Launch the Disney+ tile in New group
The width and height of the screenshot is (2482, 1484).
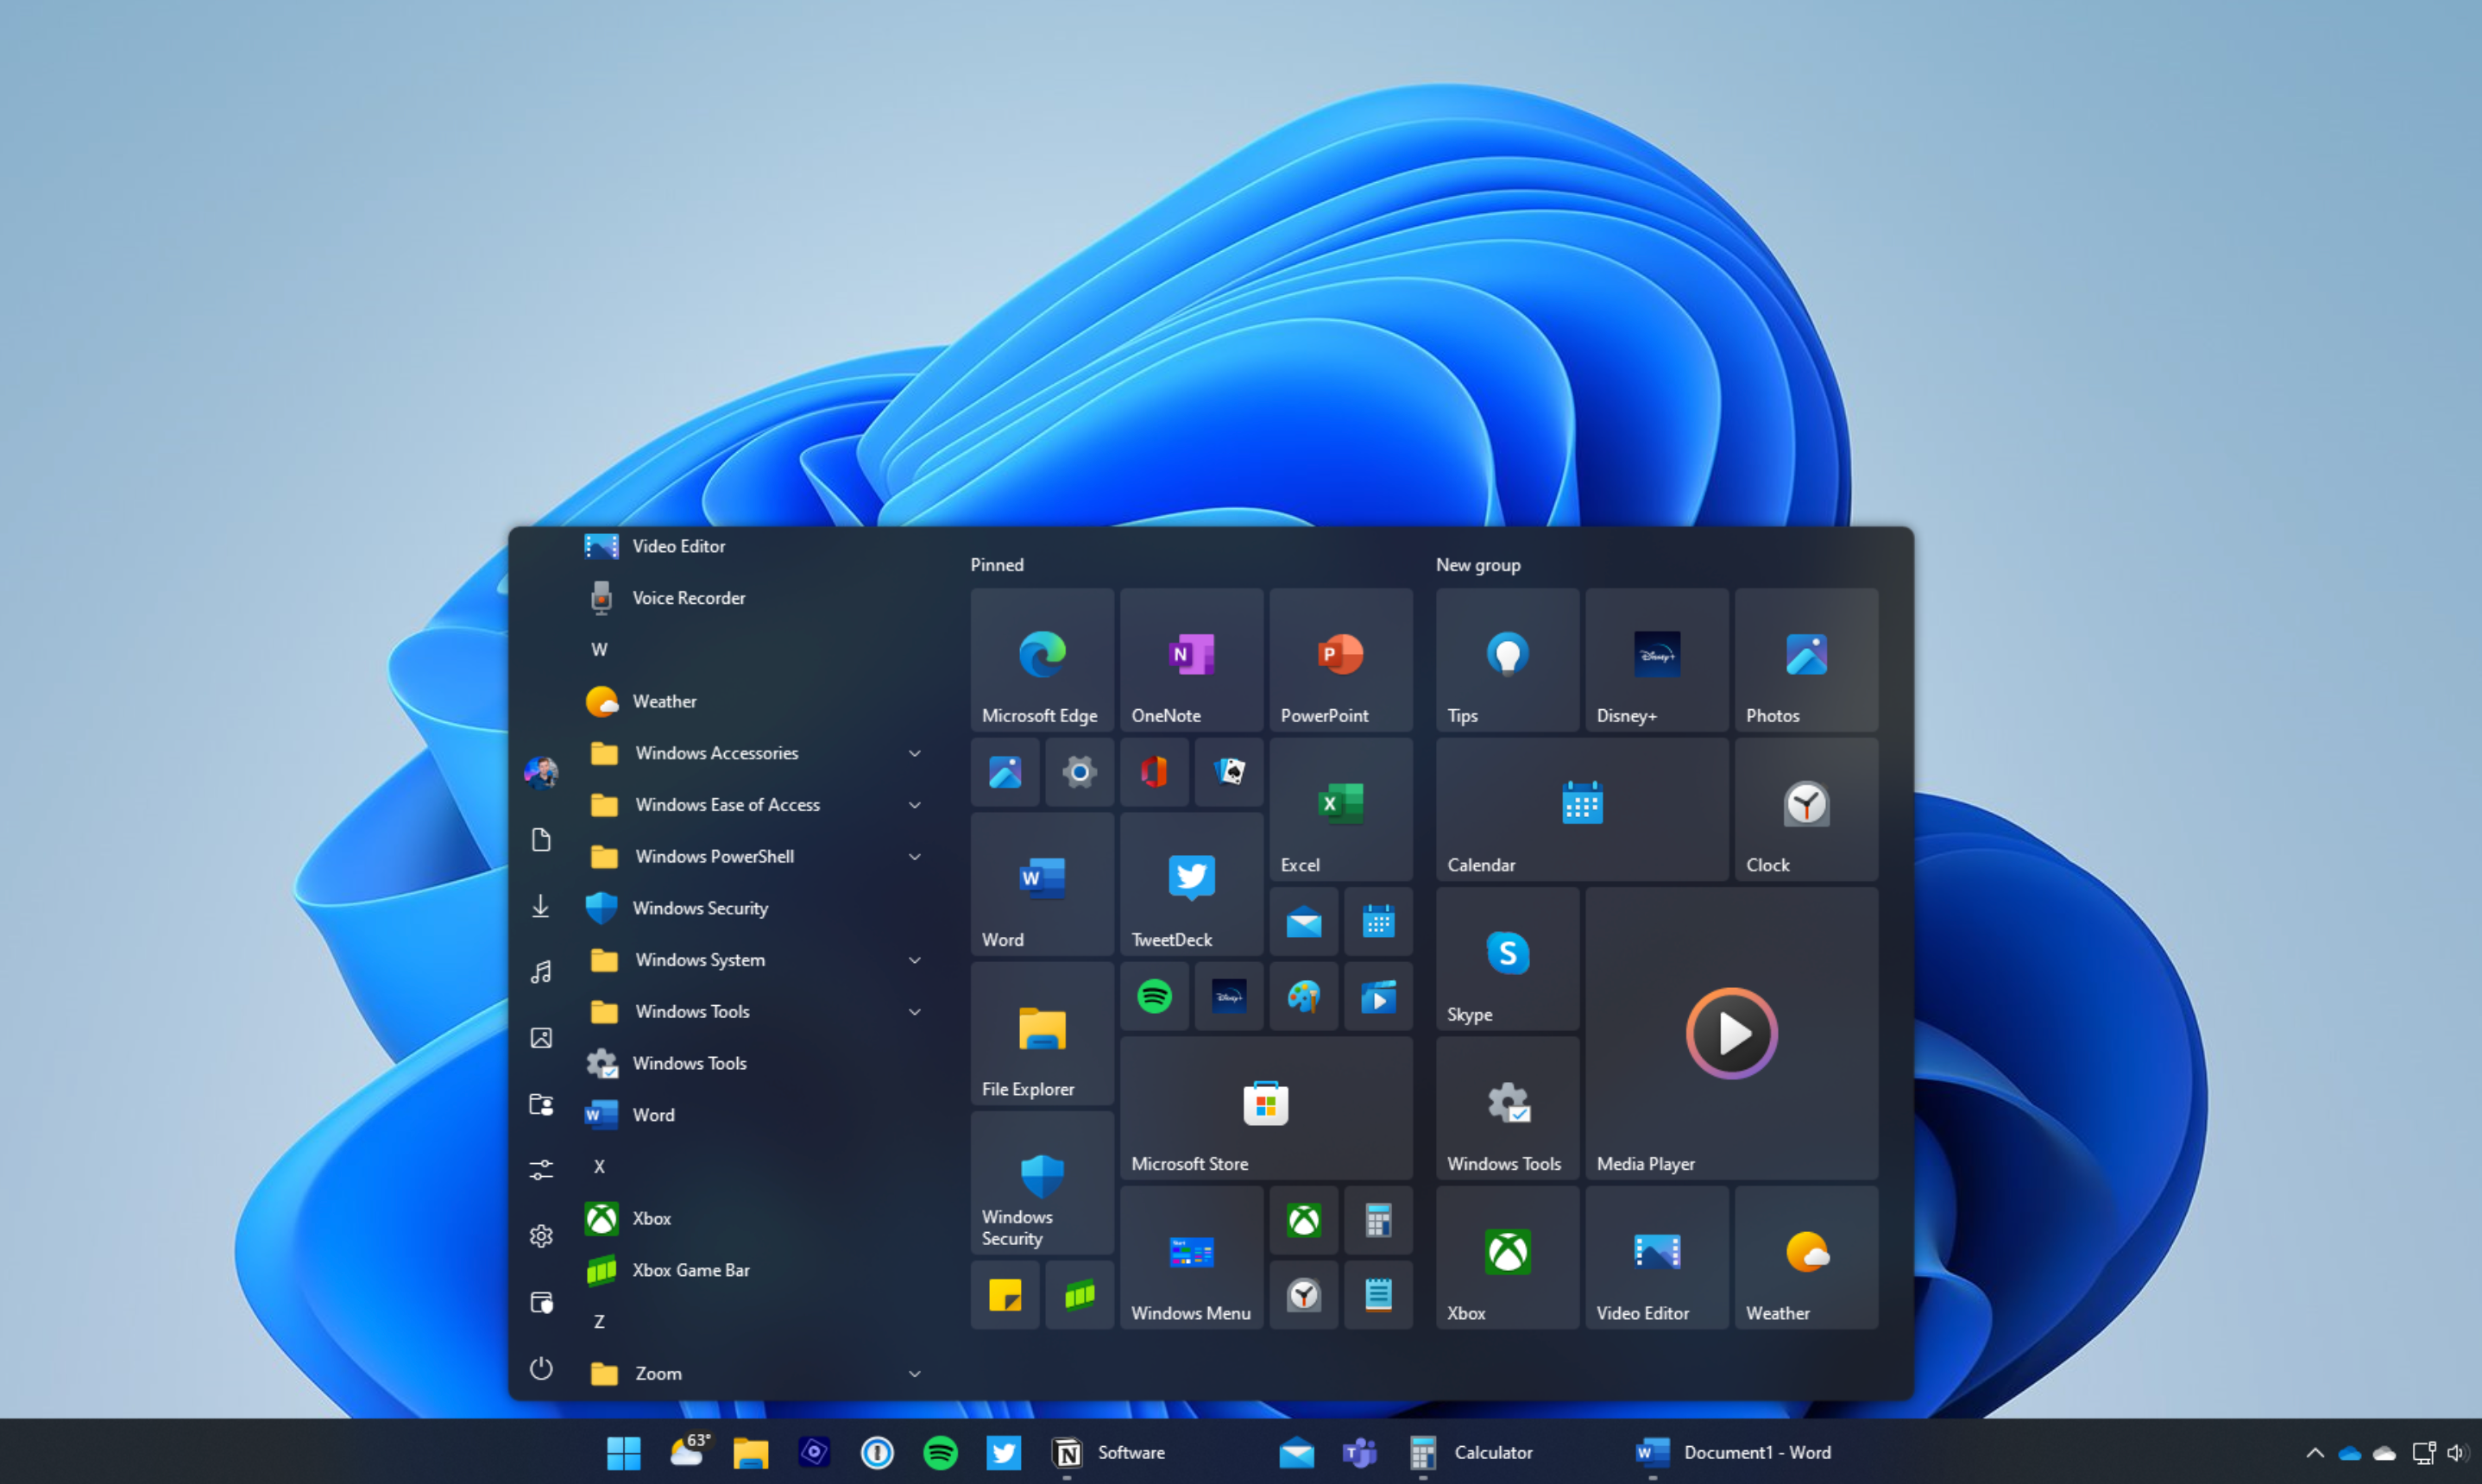[1656, 659]
